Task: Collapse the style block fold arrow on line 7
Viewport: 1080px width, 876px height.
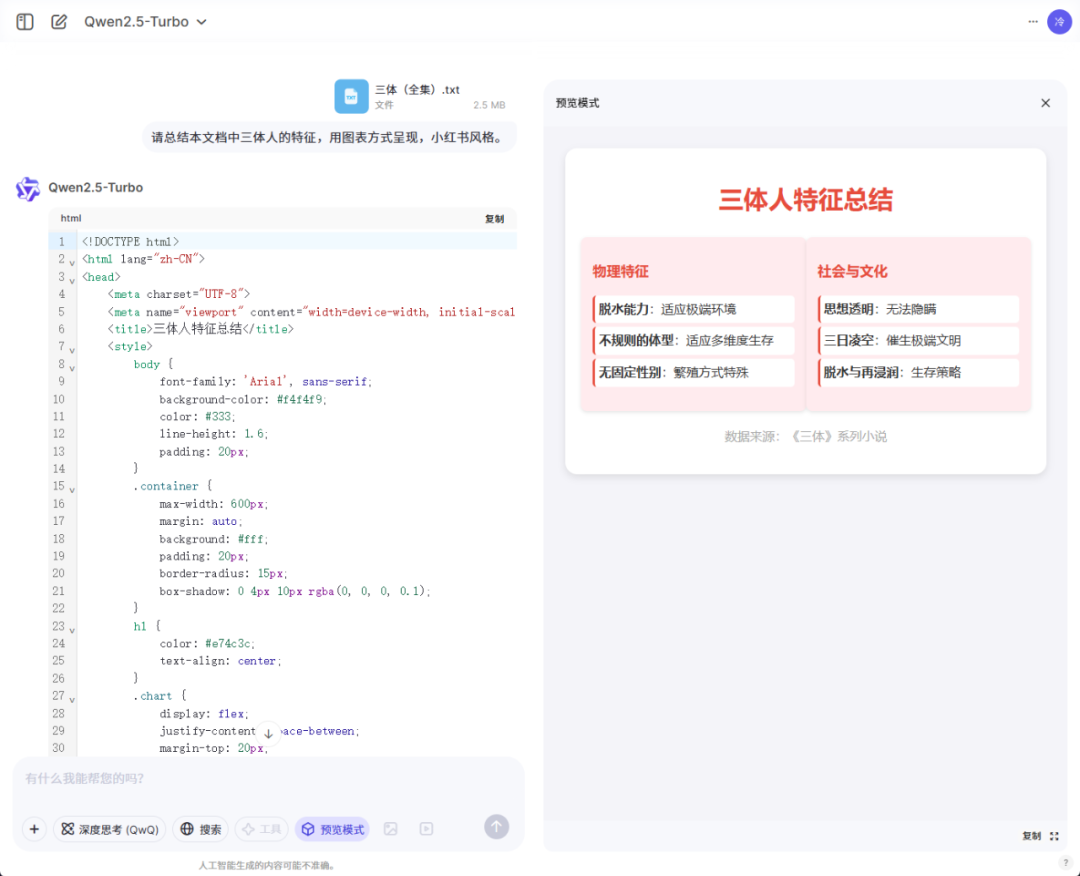Action: [71, 346]
